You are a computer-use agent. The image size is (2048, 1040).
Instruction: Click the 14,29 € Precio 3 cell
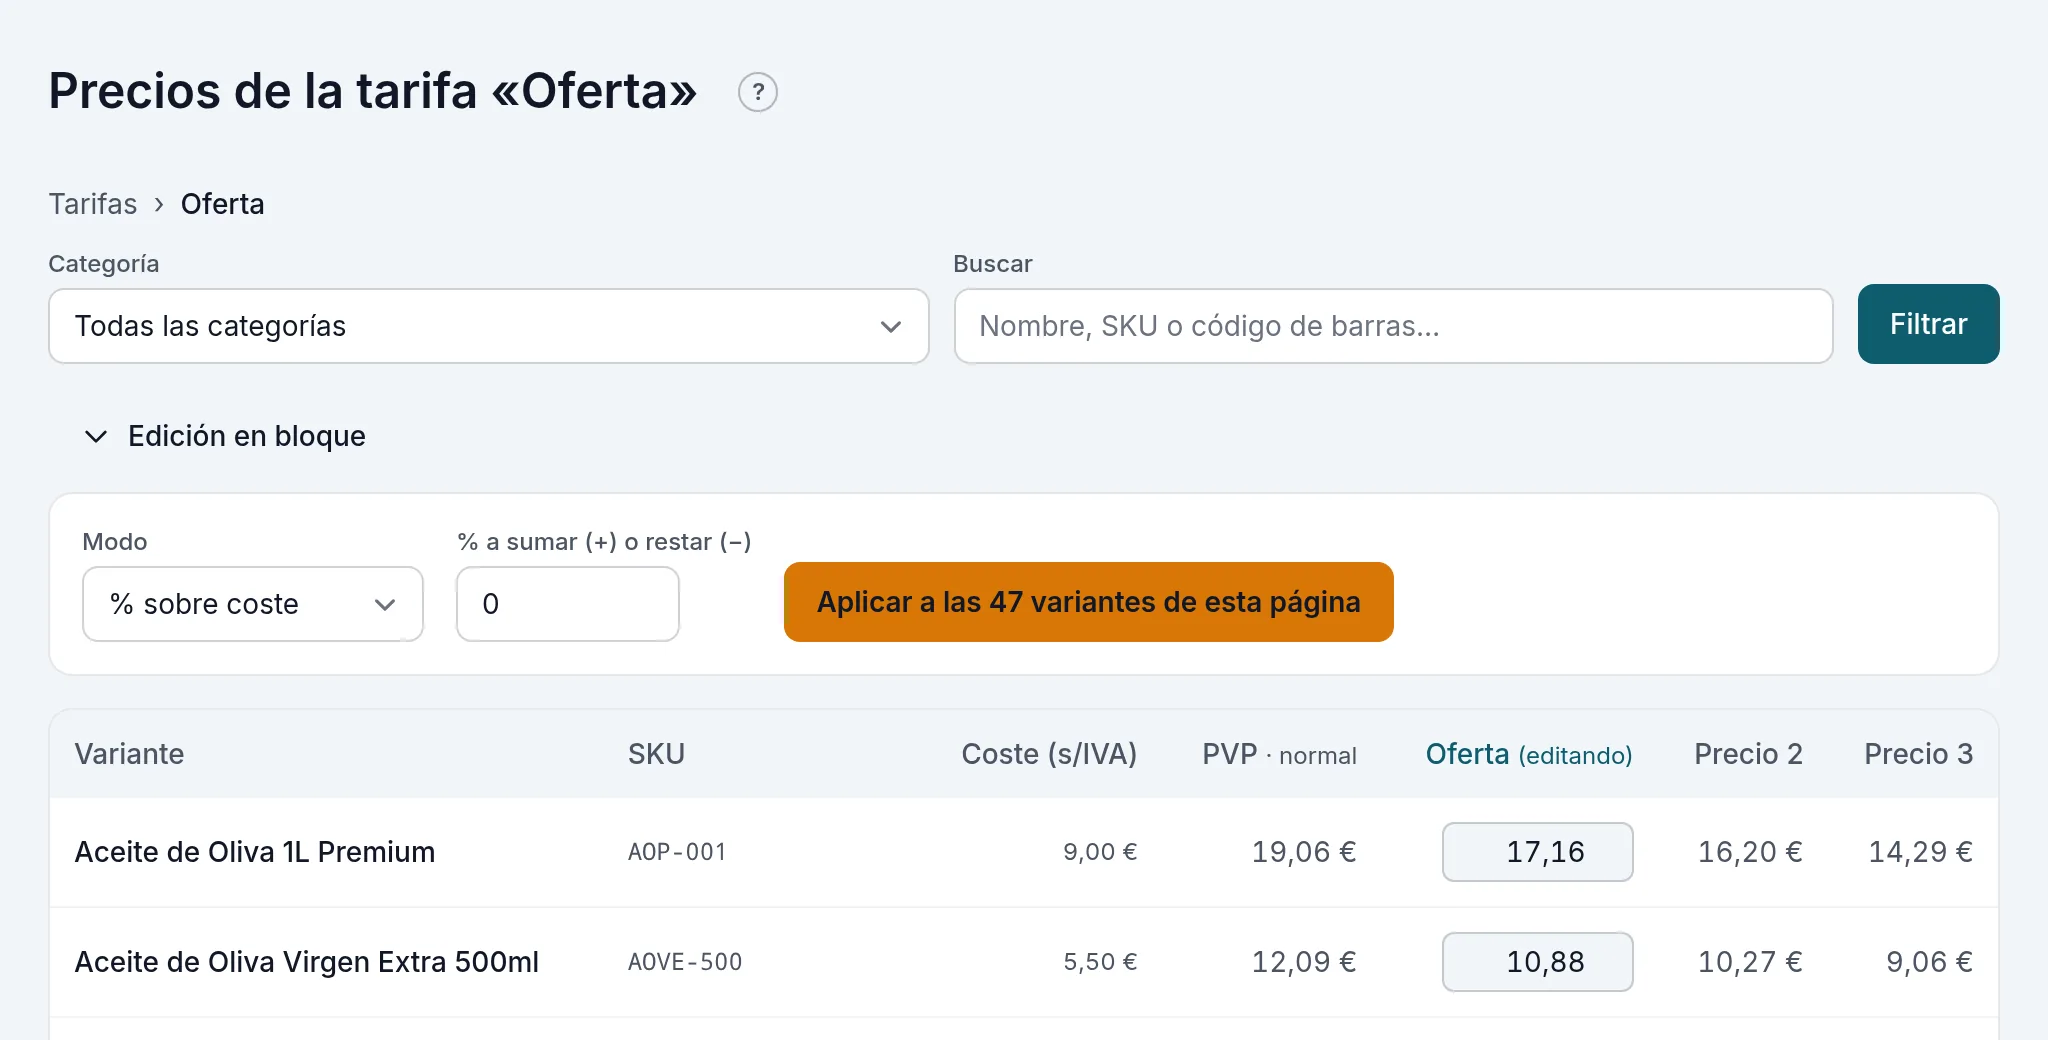click(1920, 852)
